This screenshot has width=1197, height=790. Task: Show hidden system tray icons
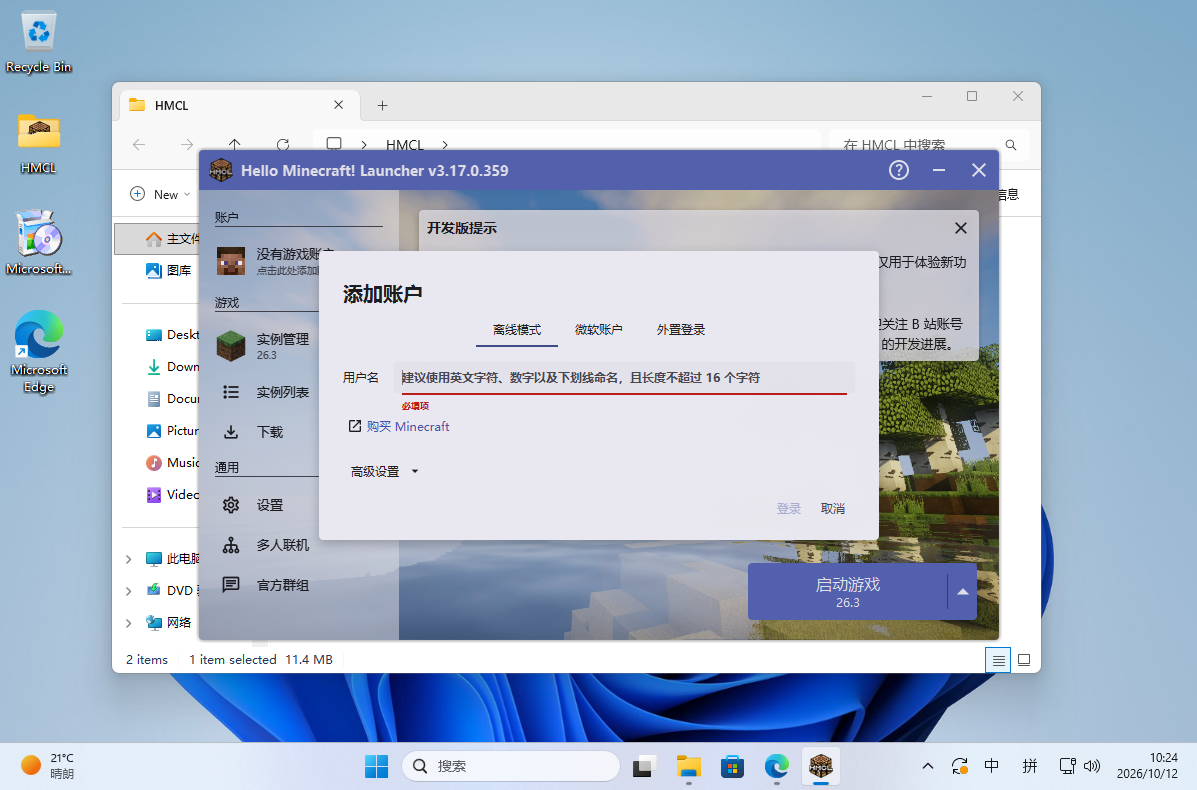click(928, 766)
